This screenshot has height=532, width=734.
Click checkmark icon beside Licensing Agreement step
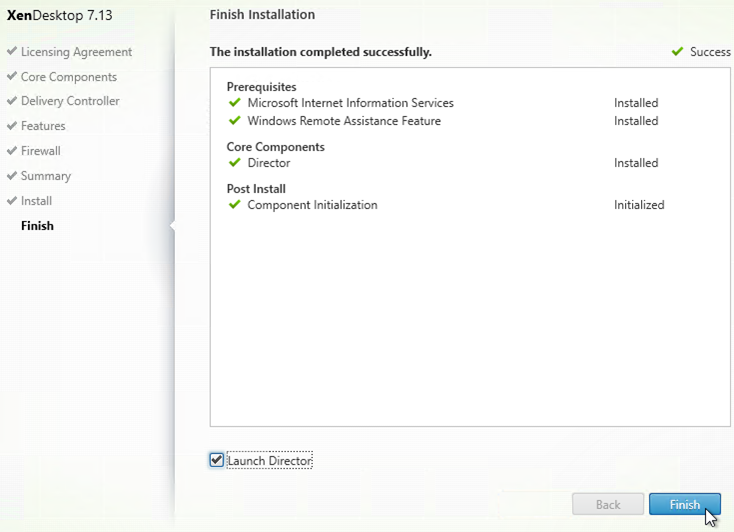(12, 52)
